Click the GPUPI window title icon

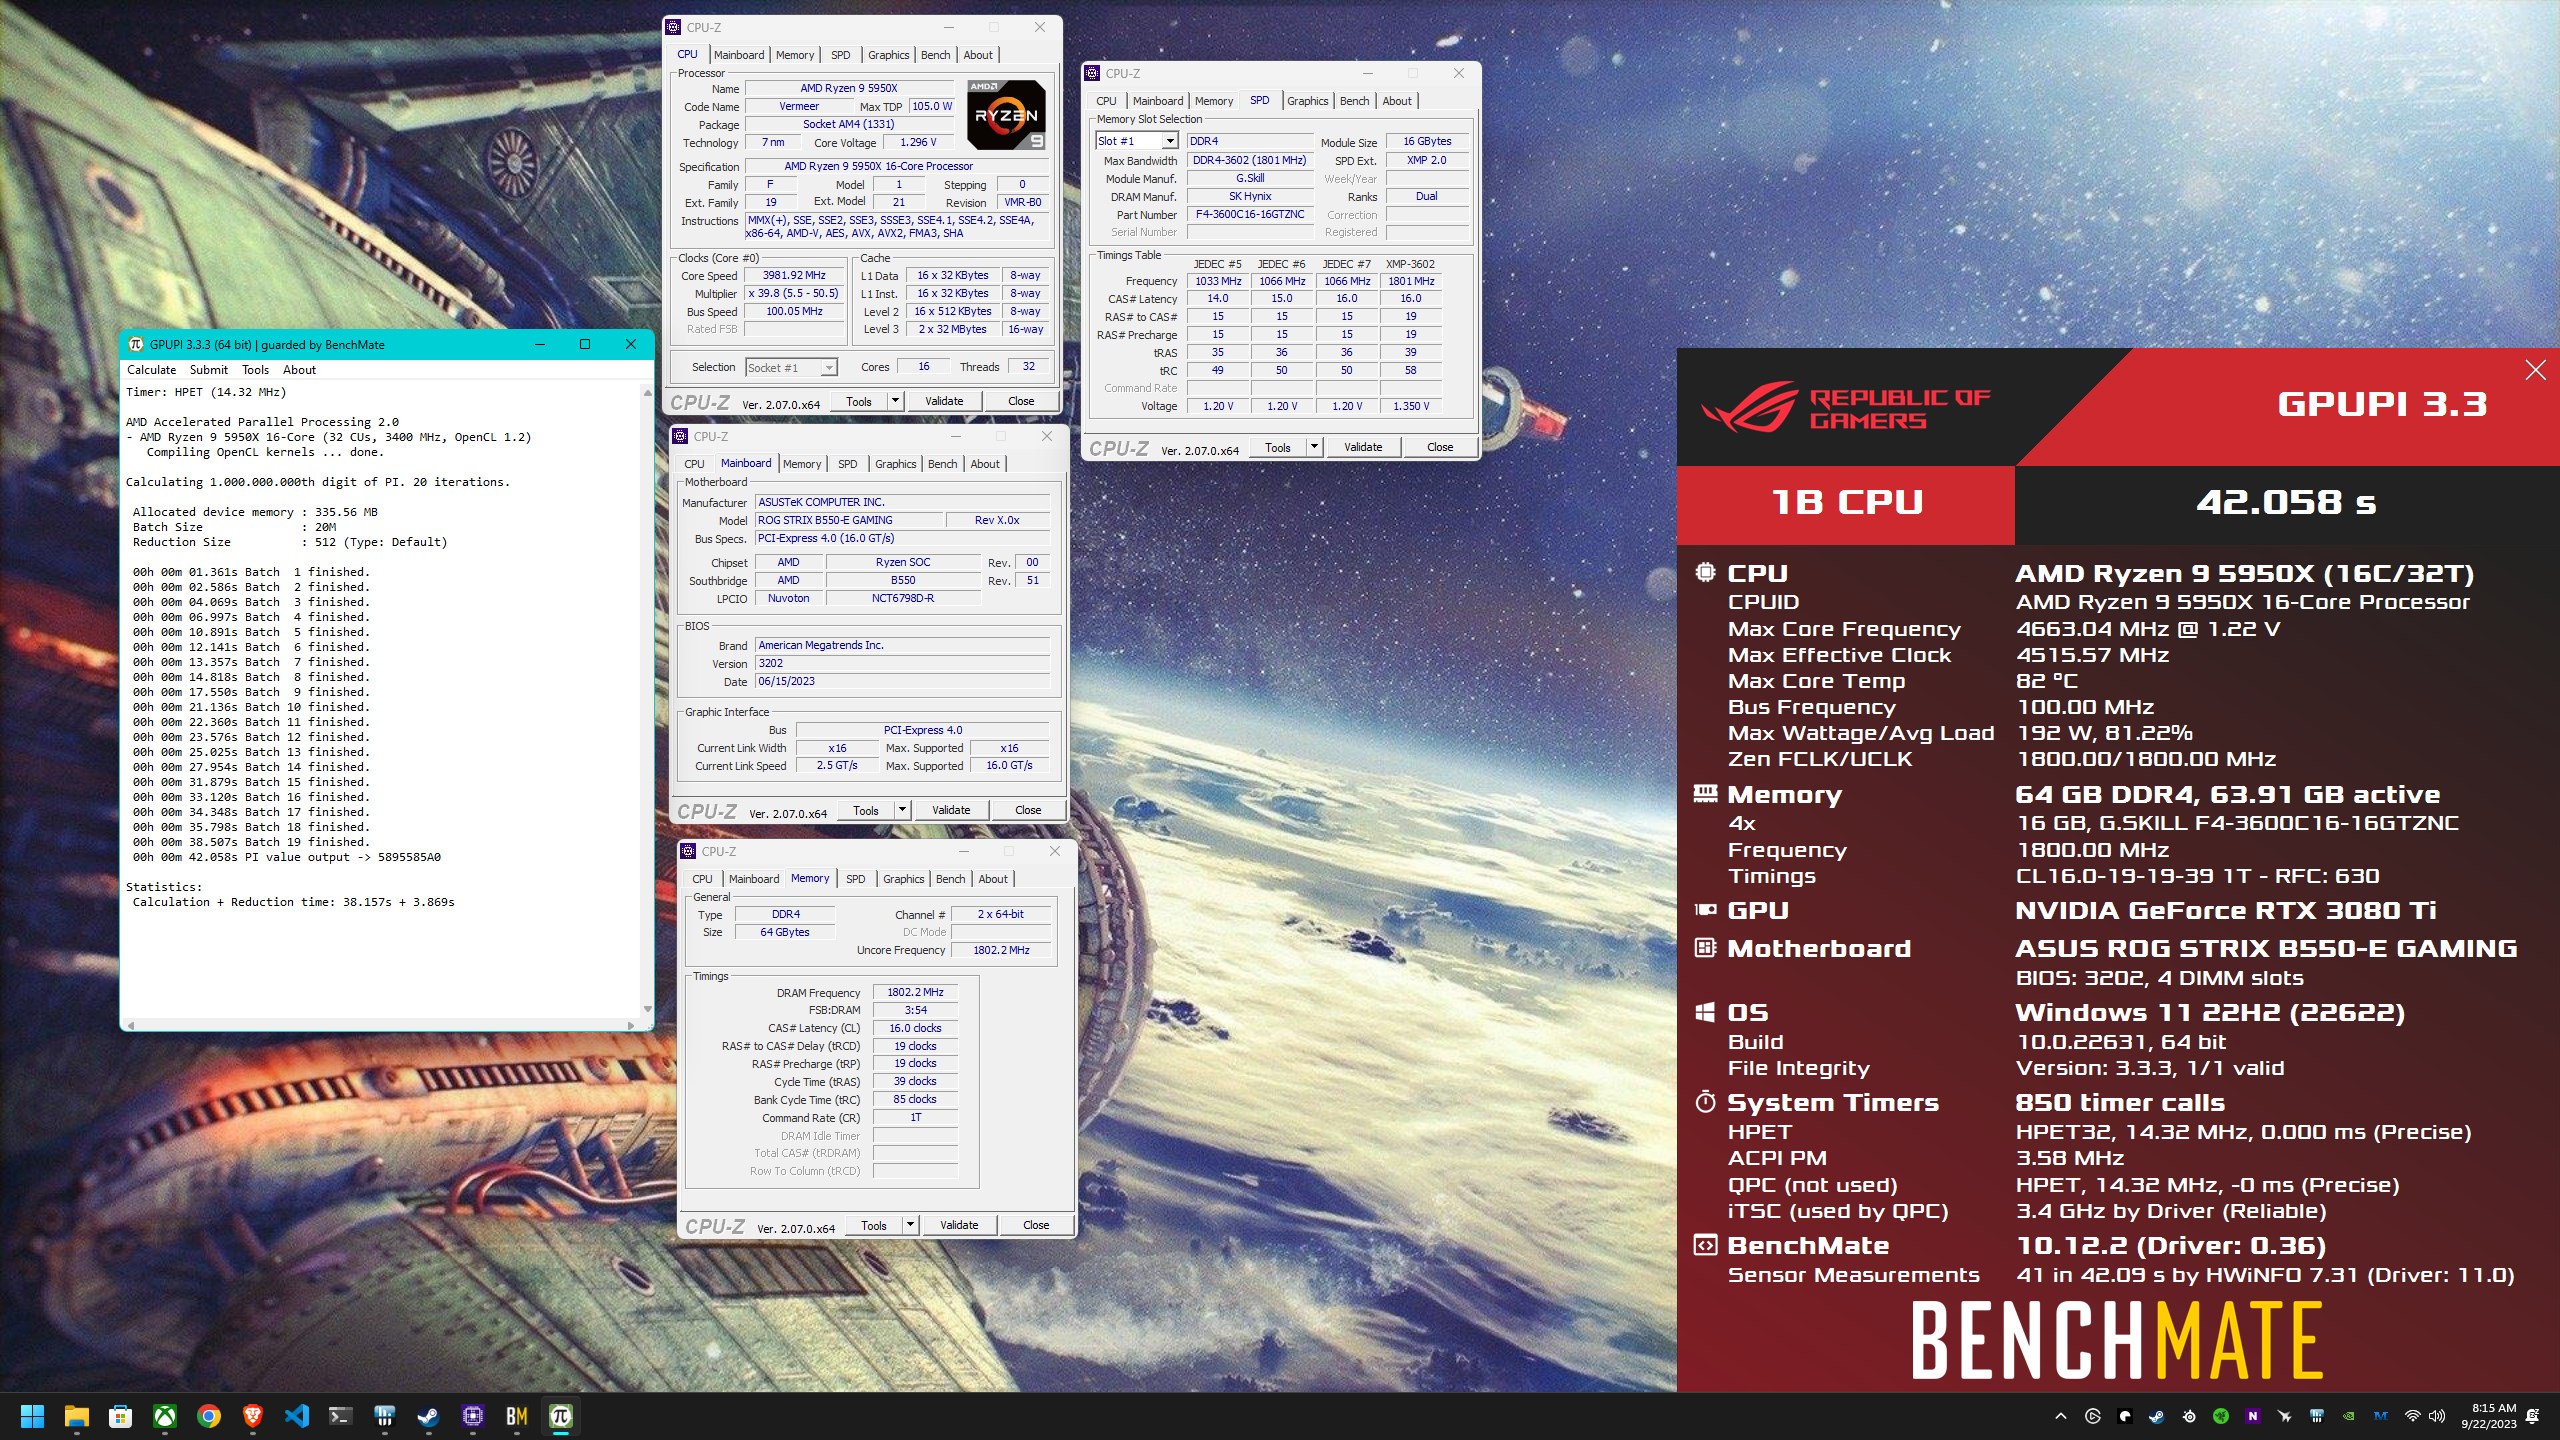(136, 344)
